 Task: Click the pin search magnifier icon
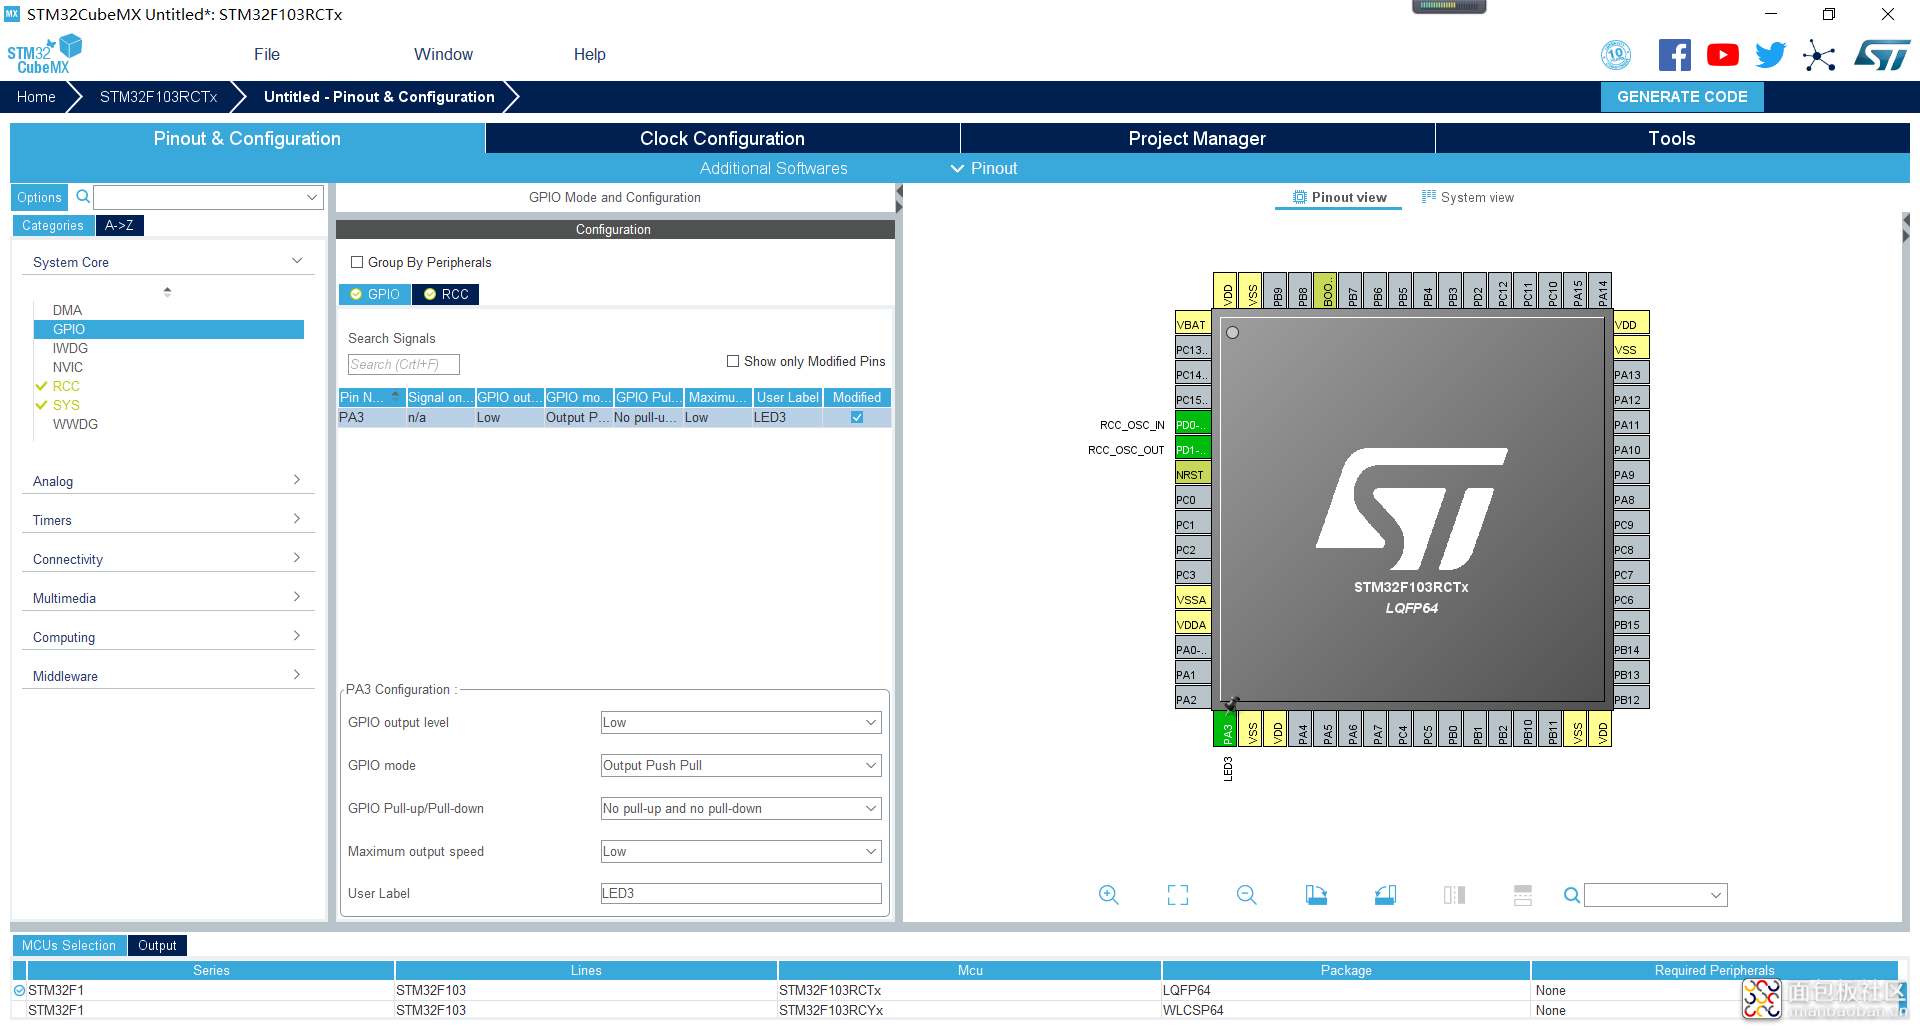1572,895
